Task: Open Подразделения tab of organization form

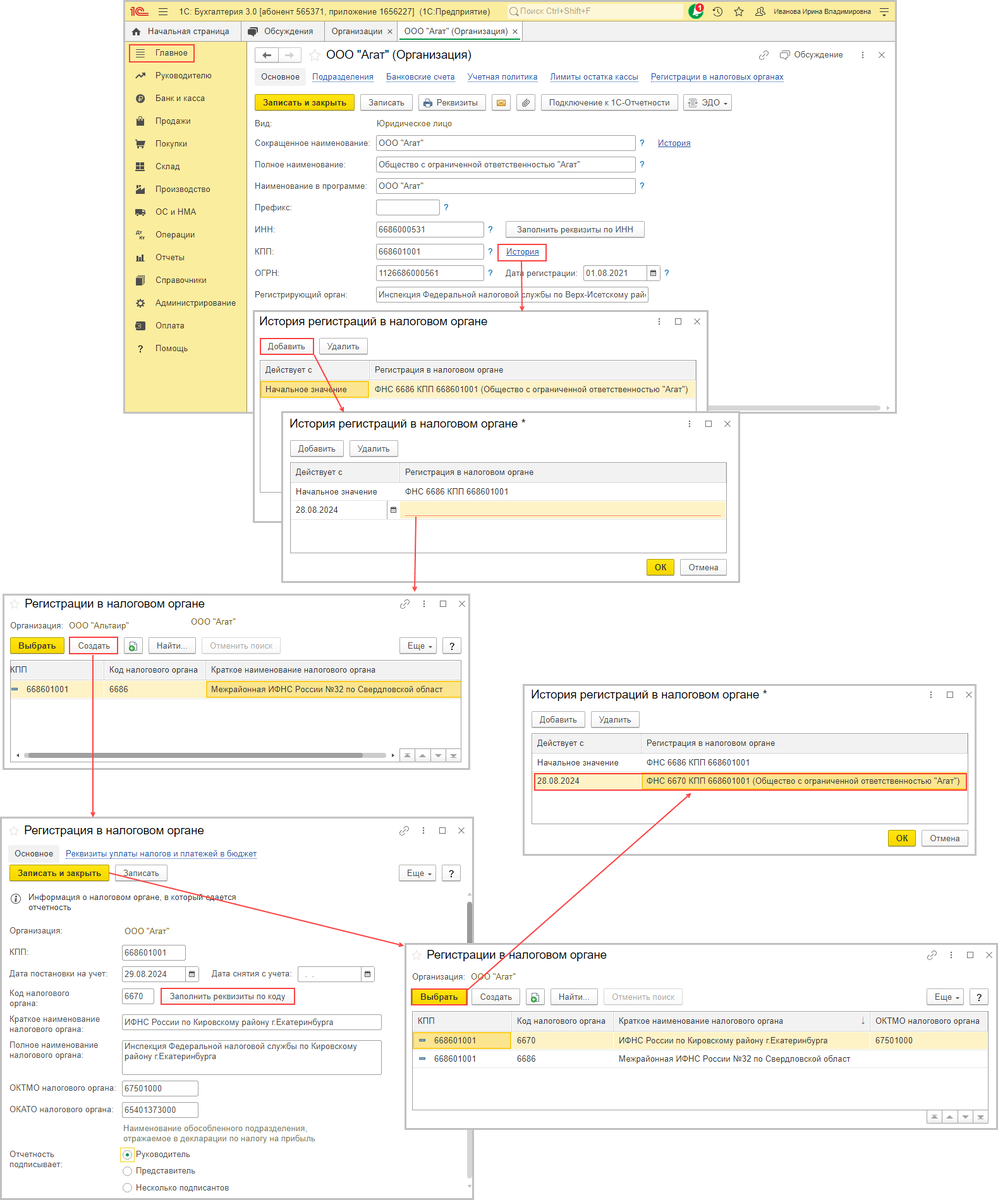Action: (x=343, y=76)
